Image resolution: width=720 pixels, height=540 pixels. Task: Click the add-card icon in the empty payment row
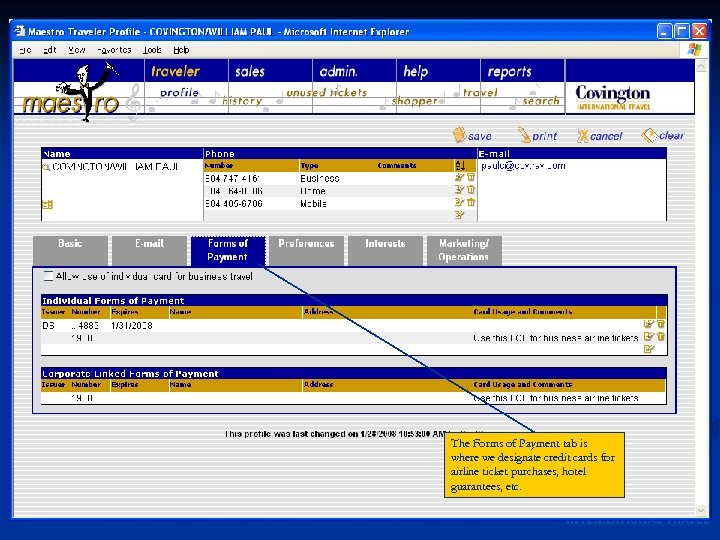click(648, 349)
